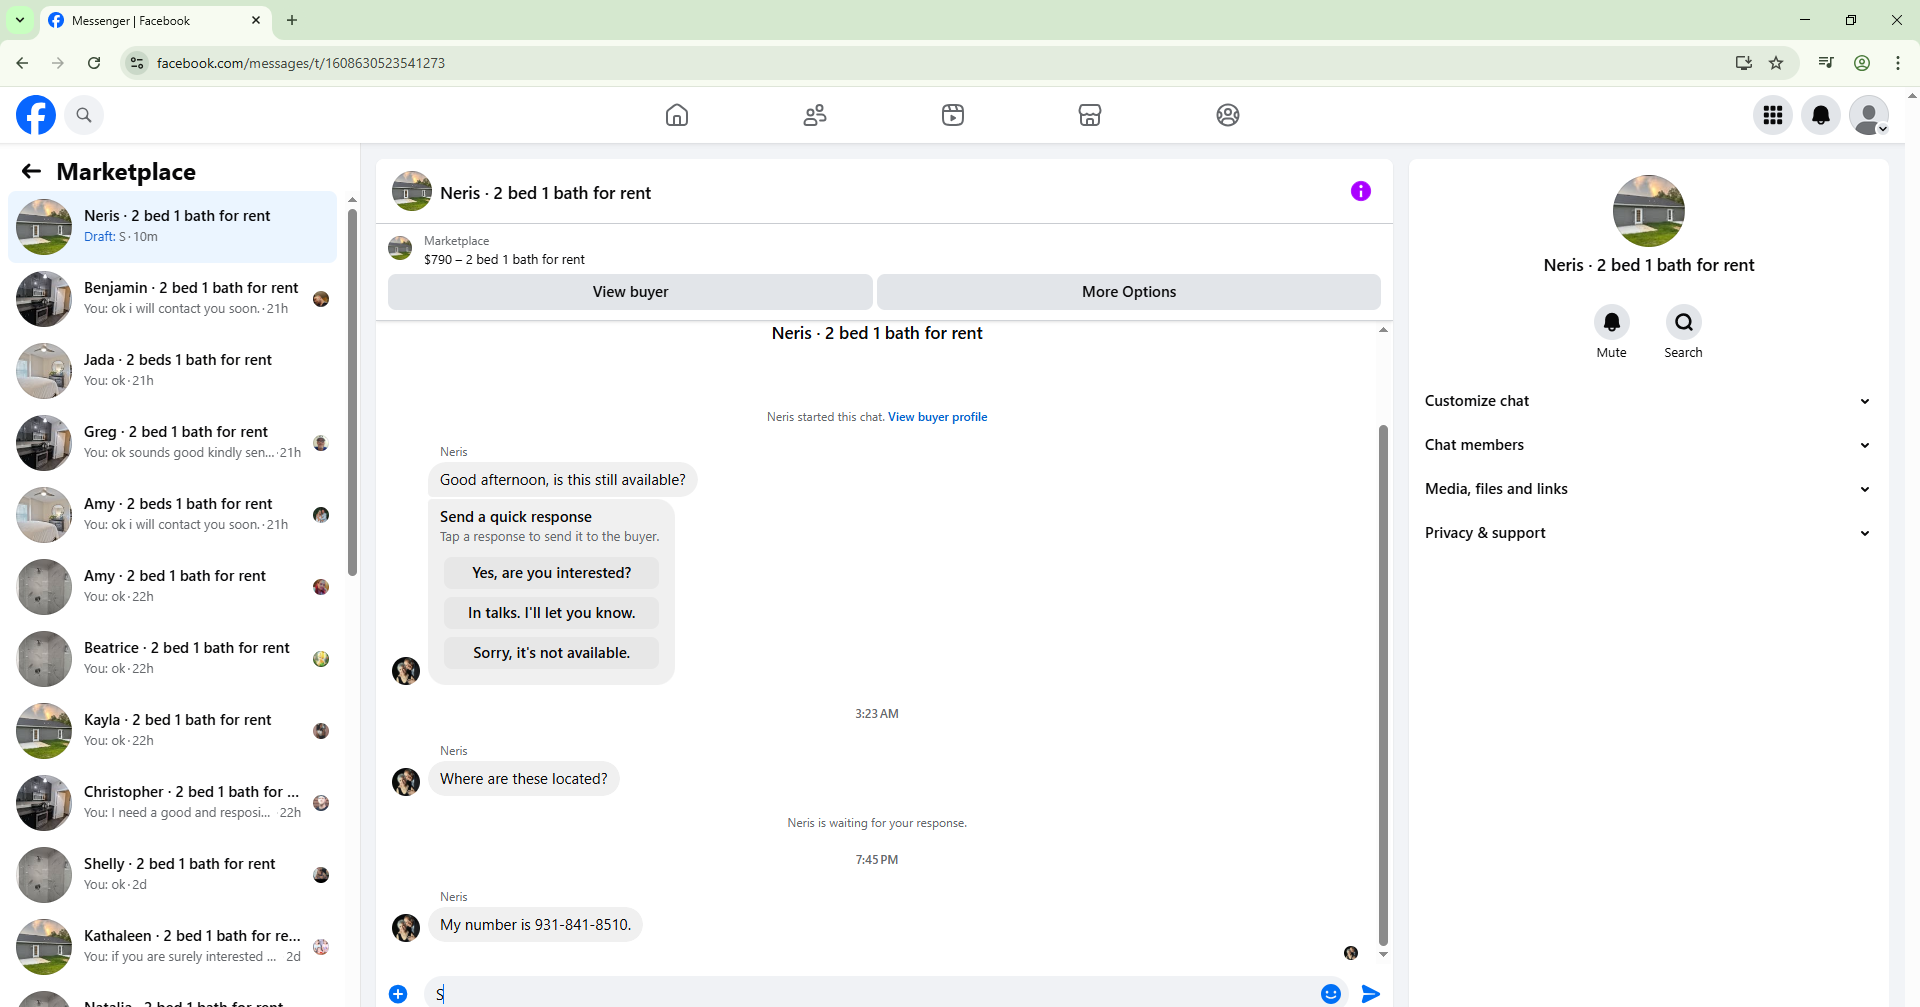The width and height of the screenshot is (1920, 1007).
Task: Send the message with the arrow icon
Action: [x=1371, y=993]
